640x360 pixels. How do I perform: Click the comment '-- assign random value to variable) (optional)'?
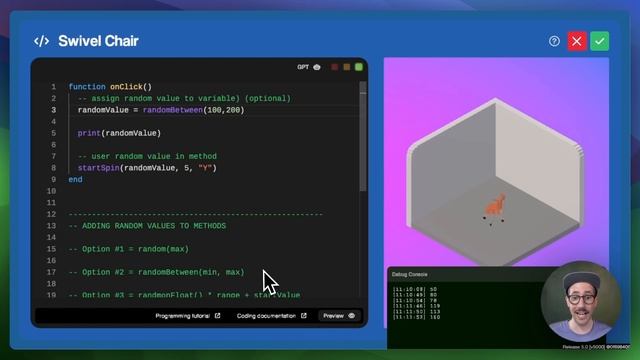coord(184,98)
